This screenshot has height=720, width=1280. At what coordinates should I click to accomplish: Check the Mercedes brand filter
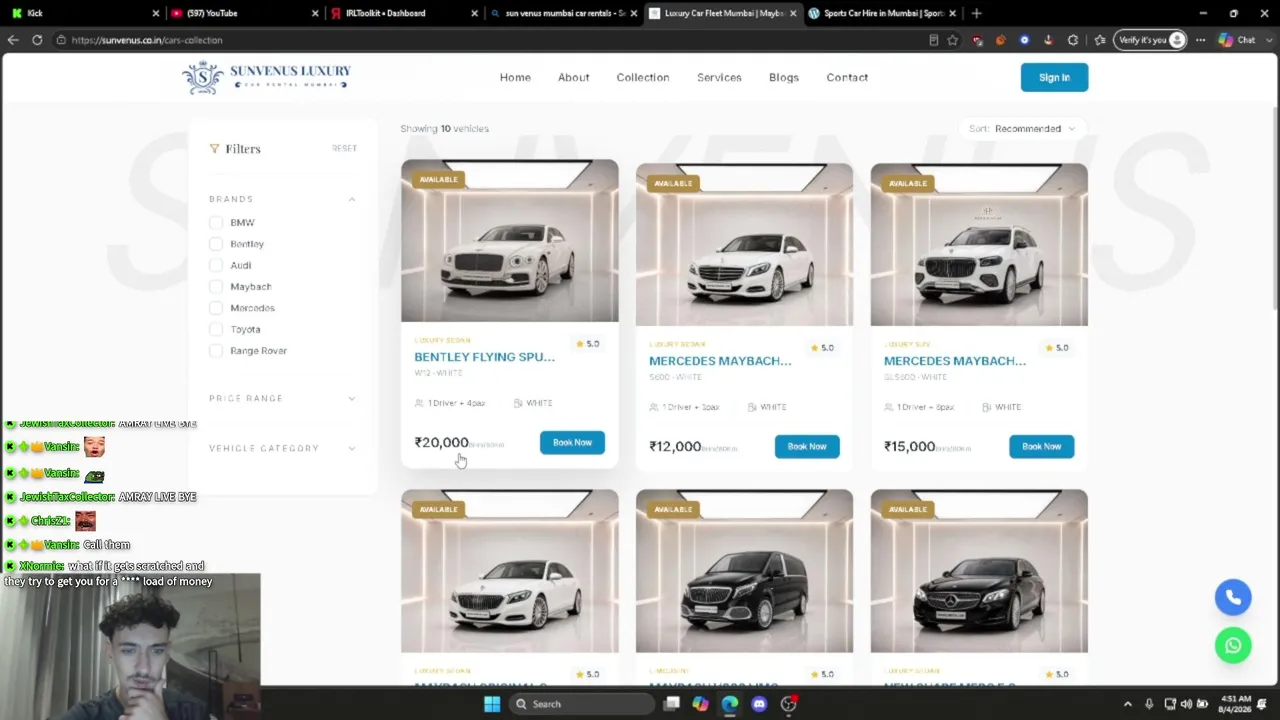tap(216, 308)
